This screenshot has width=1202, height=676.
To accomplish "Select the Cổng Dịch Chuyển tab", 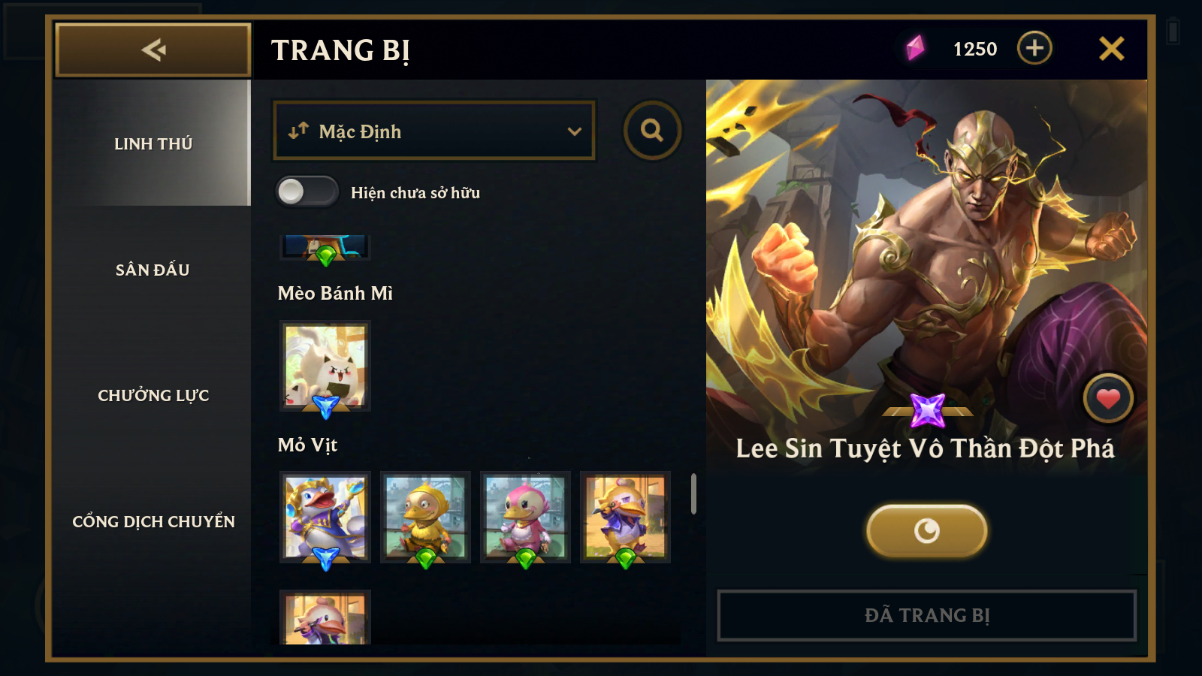I will (x=153, y=522).
